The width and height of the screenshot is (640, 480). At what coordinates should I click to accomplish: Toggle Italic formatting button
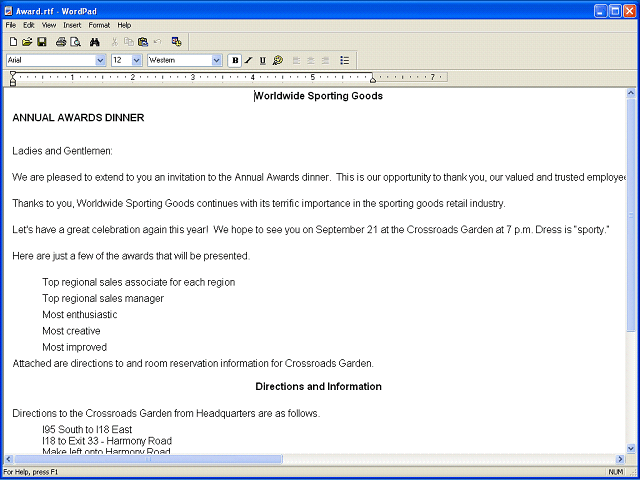click(249, 60)
